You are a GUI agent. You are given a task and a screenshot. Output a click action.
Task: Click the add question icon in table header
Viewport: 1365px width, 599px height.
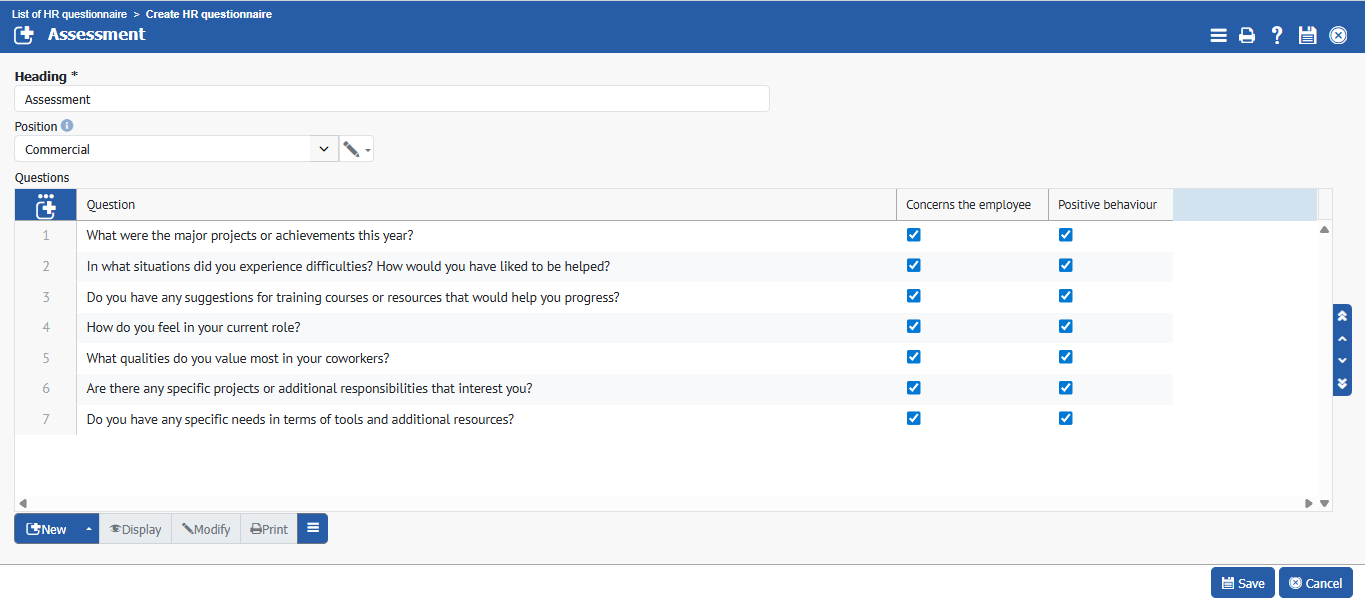point(46,205)
